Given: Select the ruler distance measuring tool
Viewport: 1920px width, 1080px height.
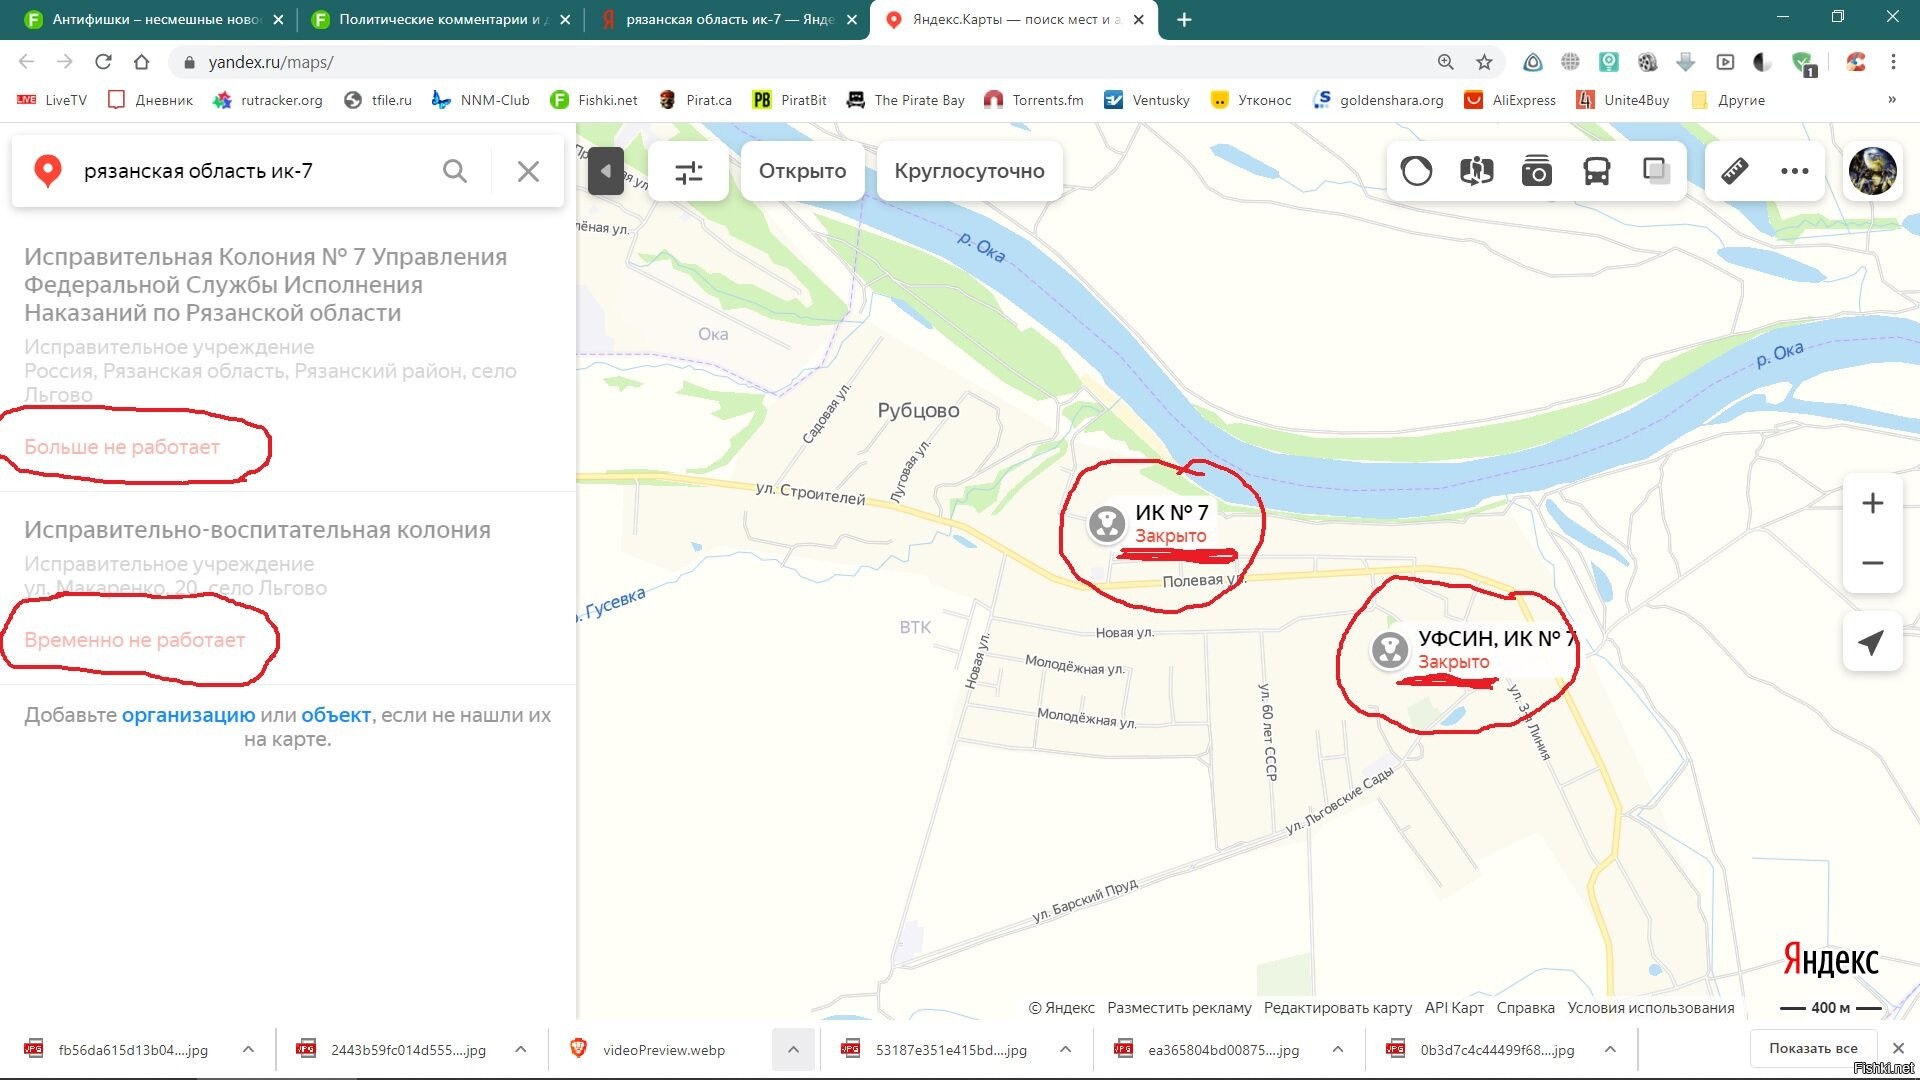Looking at the screenshot, I should point(1735,172).
